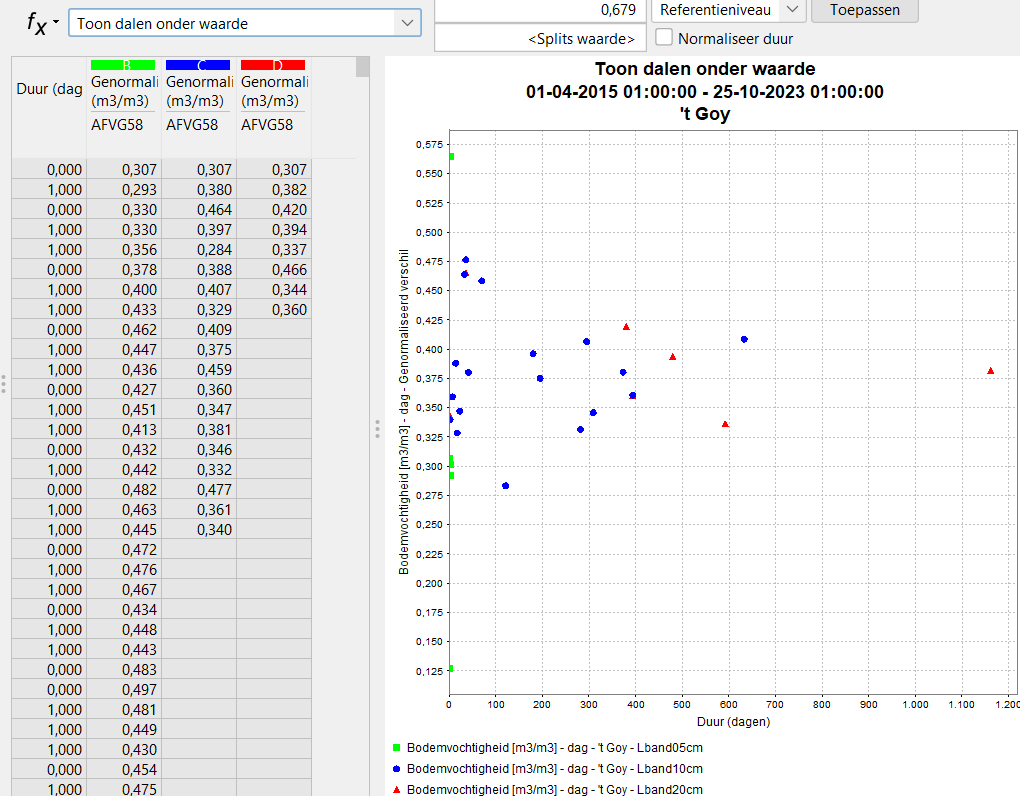Select cell with value 0,380
The image size is (1020, 796).
tap(198, 189)
